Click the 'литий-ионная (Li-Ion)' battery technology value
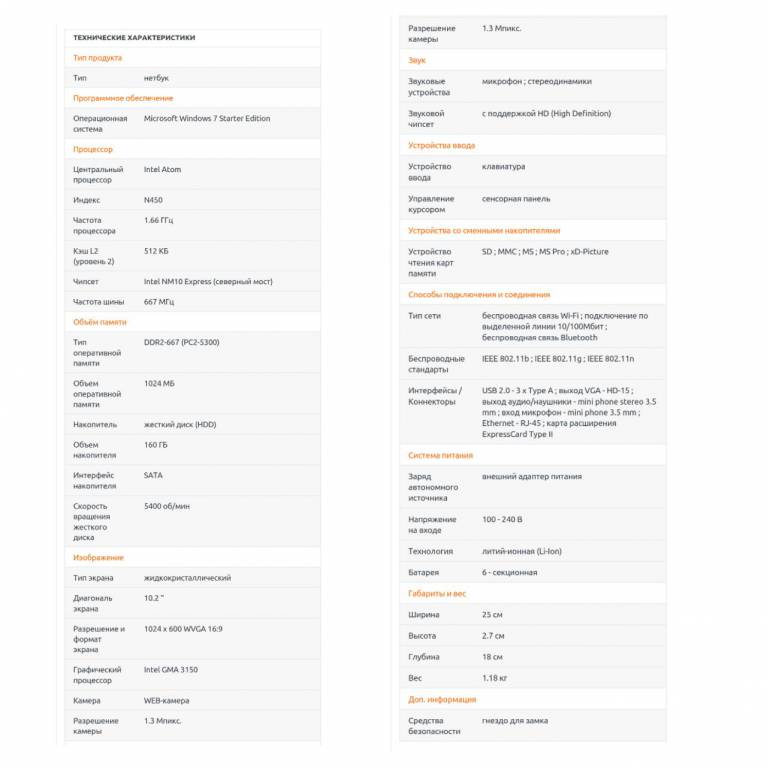The image size is (767, 767). [521, 551]
